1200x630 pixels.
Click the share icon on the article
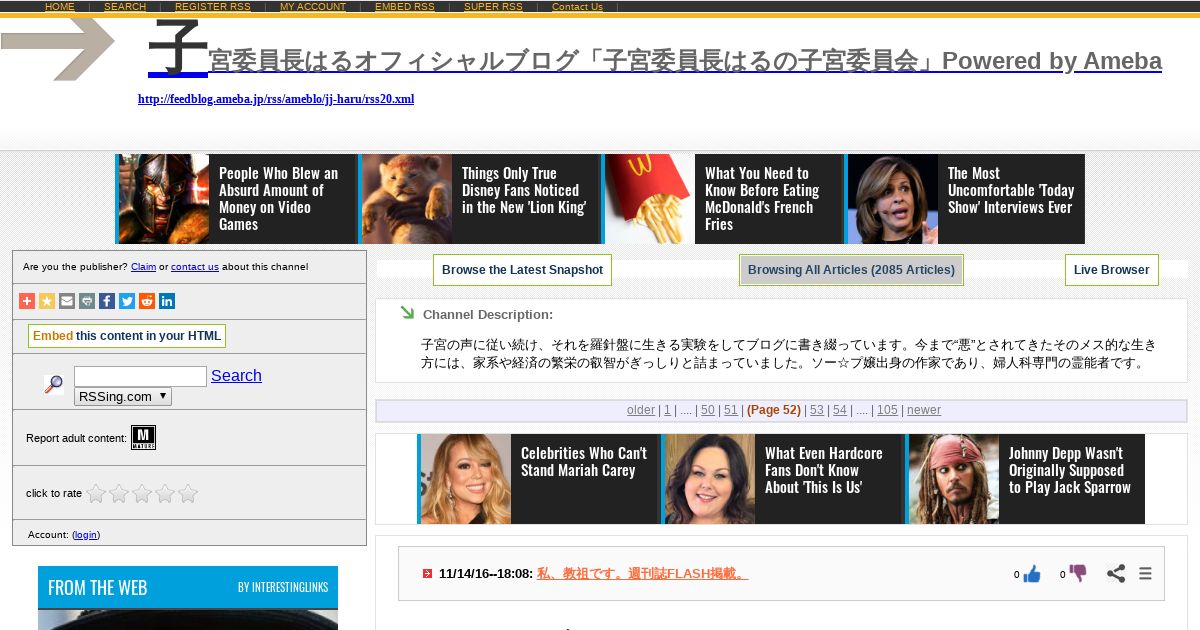[x=1116, y=574]
